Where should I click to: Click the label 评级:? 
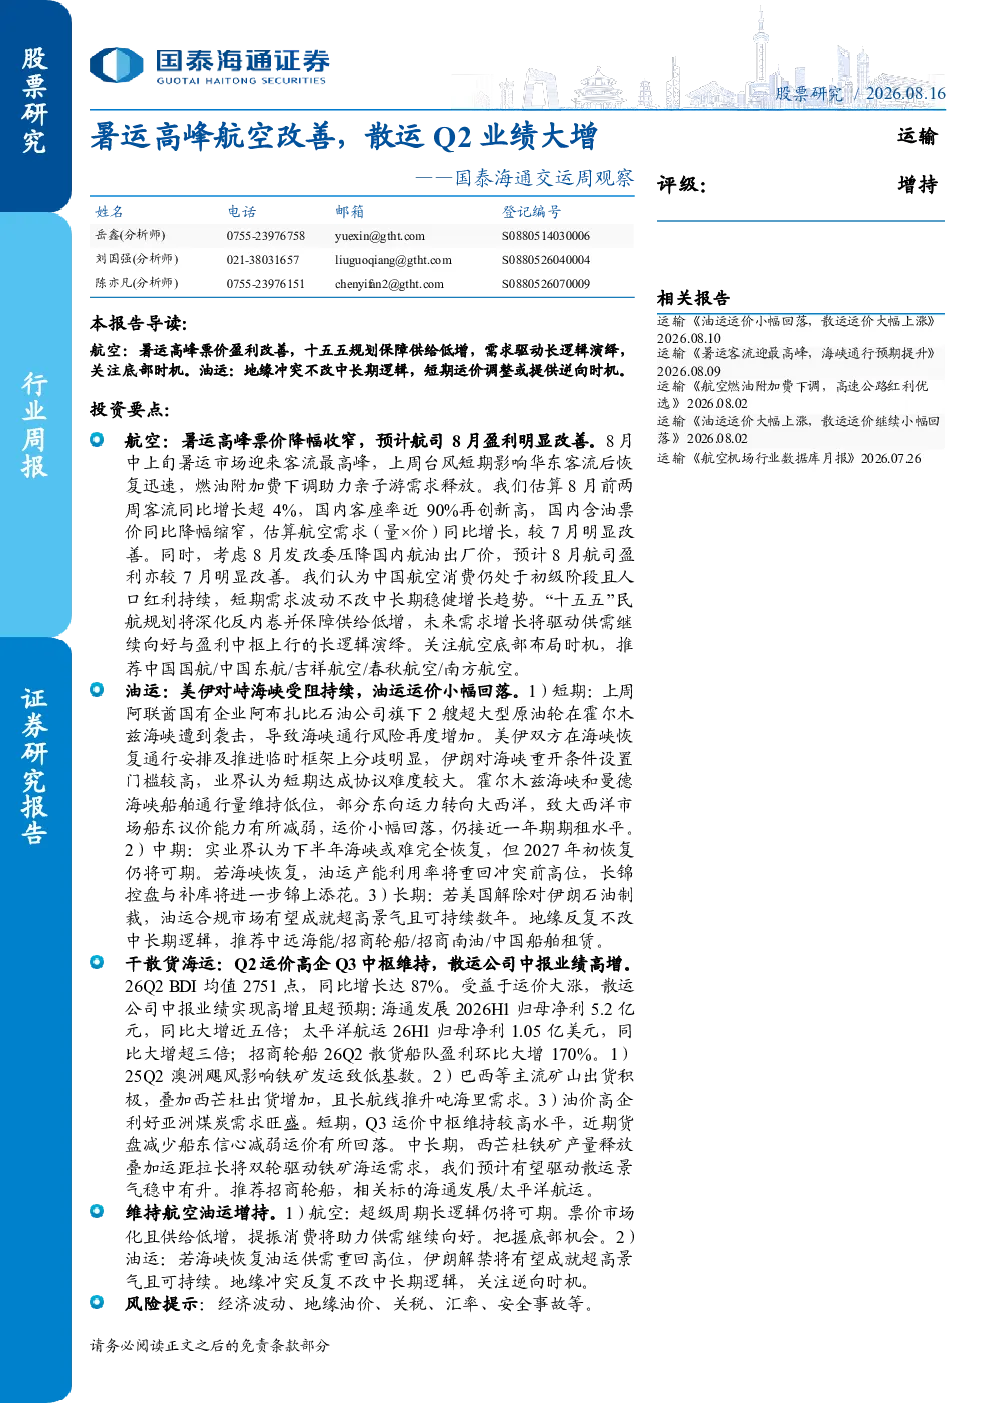pyautogui.click(x=681, y=184)
